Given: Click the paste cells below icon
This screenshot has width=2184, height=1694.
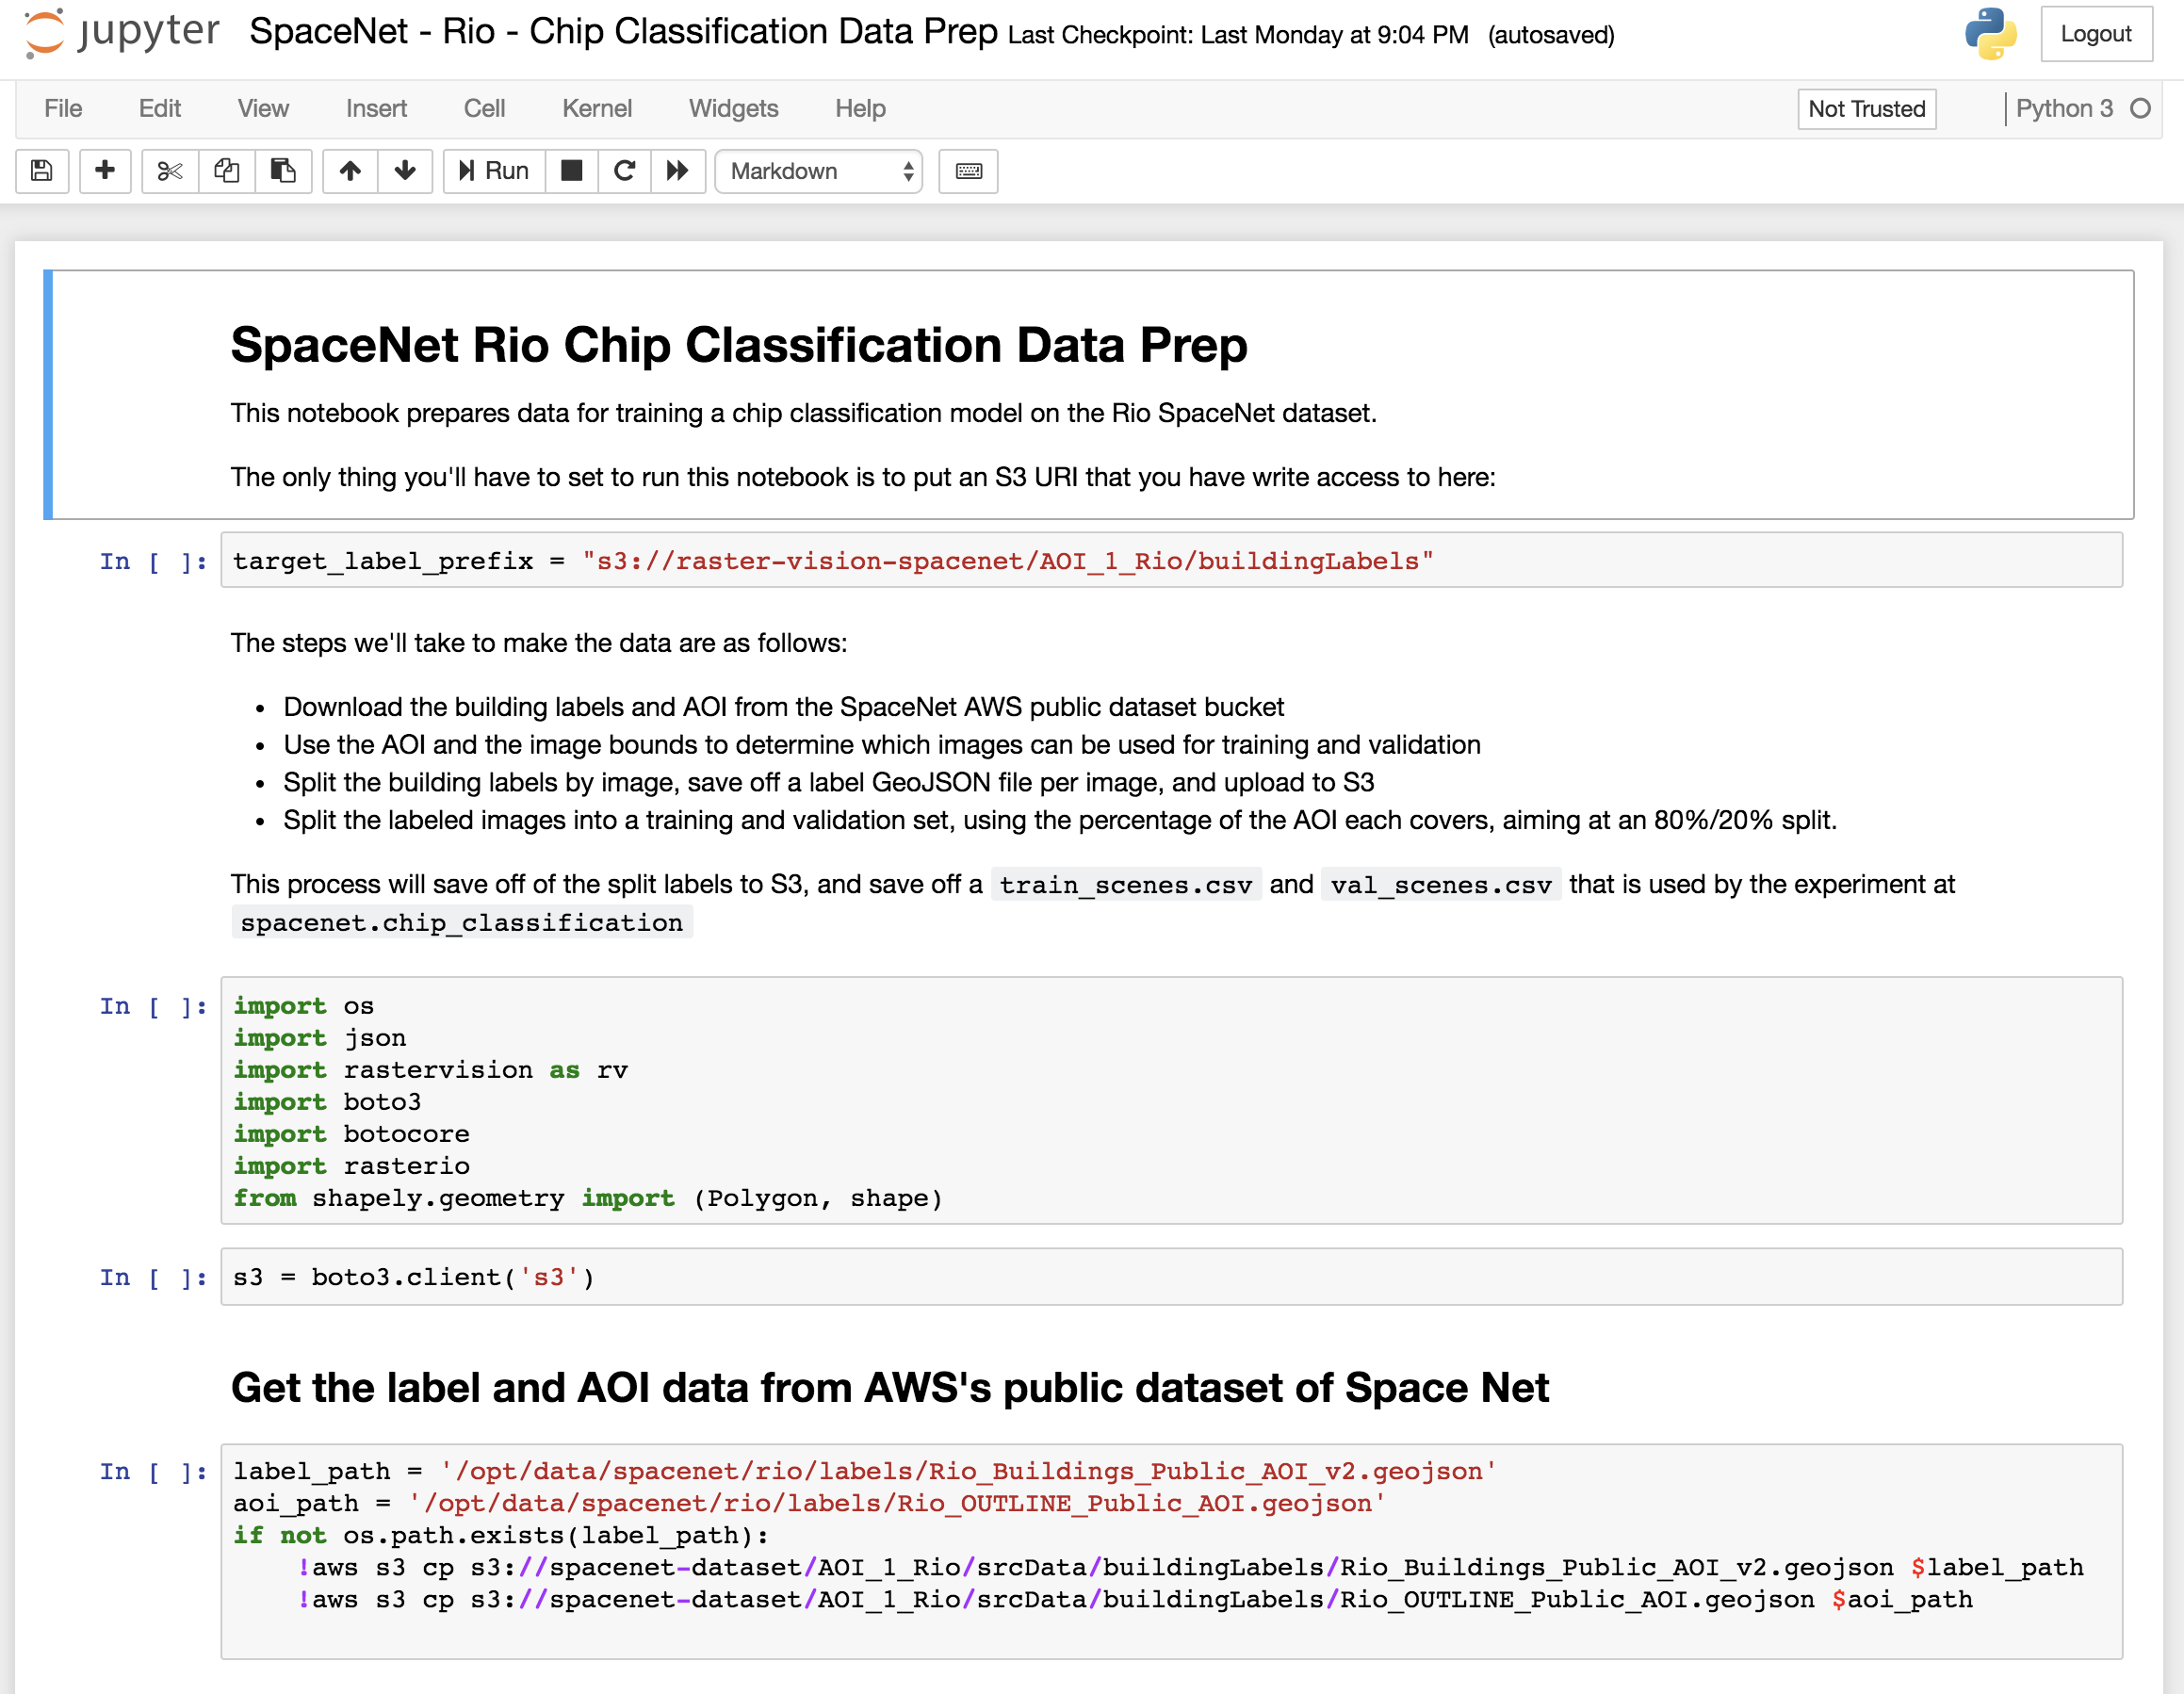Looking at the screenshot, I should (282, 171).
